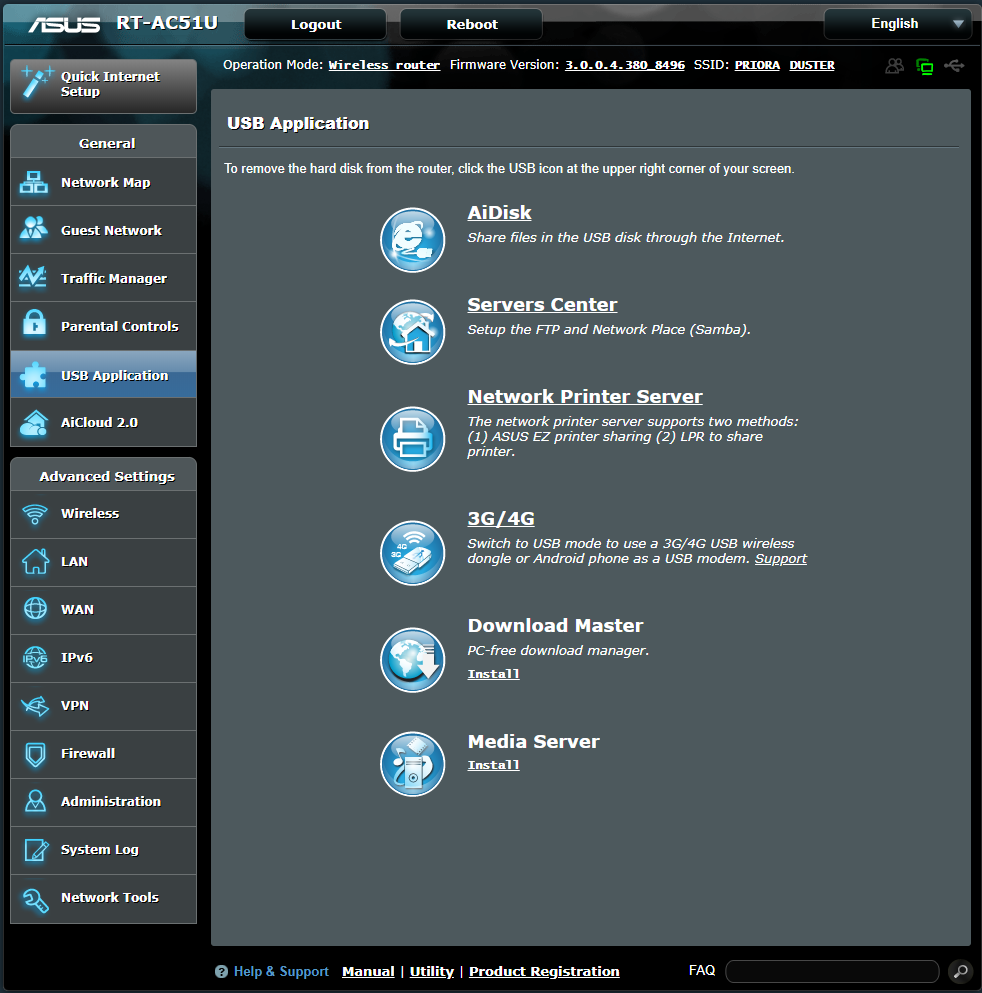
Task: Open the Servers Center house icon
Action: coord(412,332)
